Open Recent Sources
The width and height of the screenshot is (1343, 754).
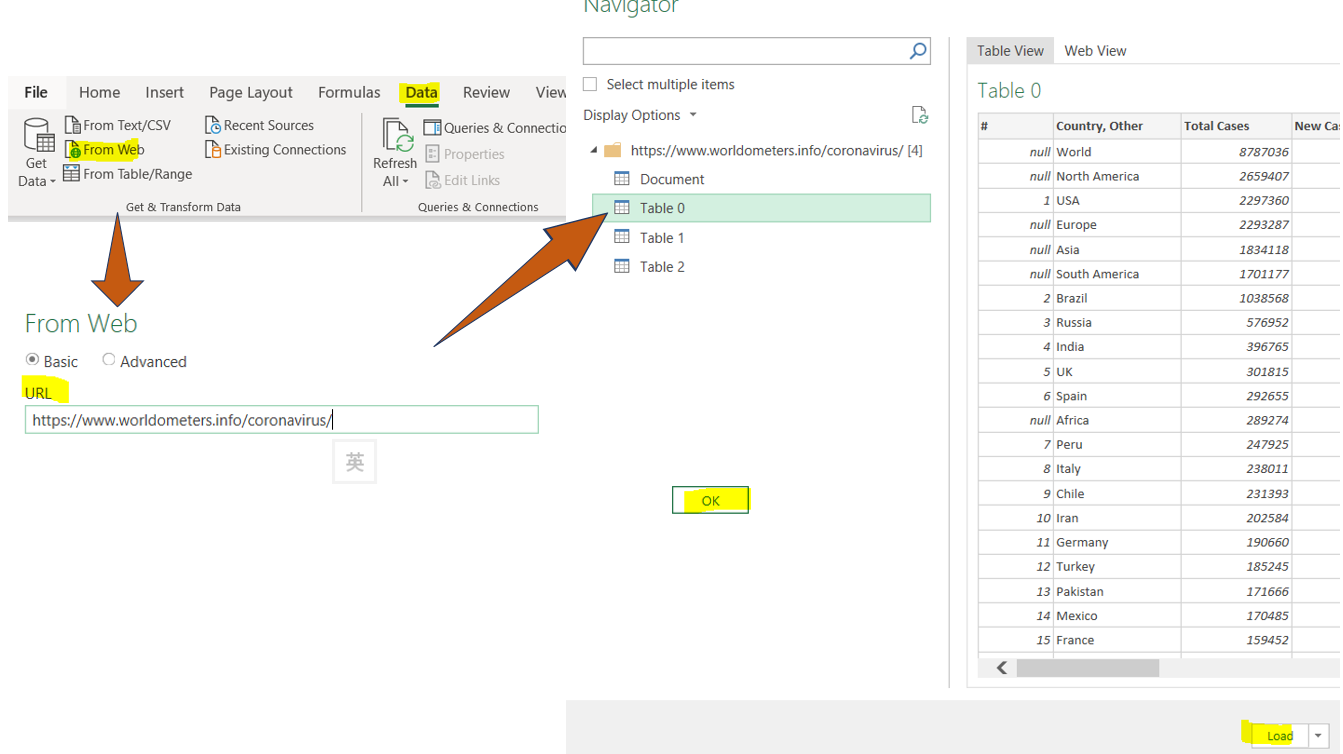259,125
